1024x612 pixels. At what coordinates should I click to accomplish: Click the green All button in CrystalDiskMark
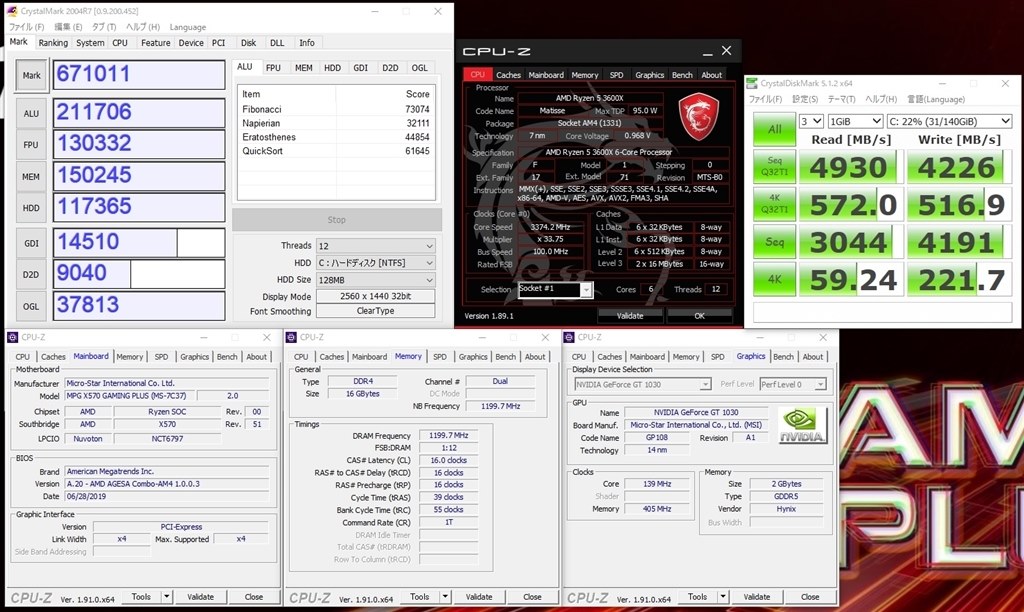tap(775, 129)
